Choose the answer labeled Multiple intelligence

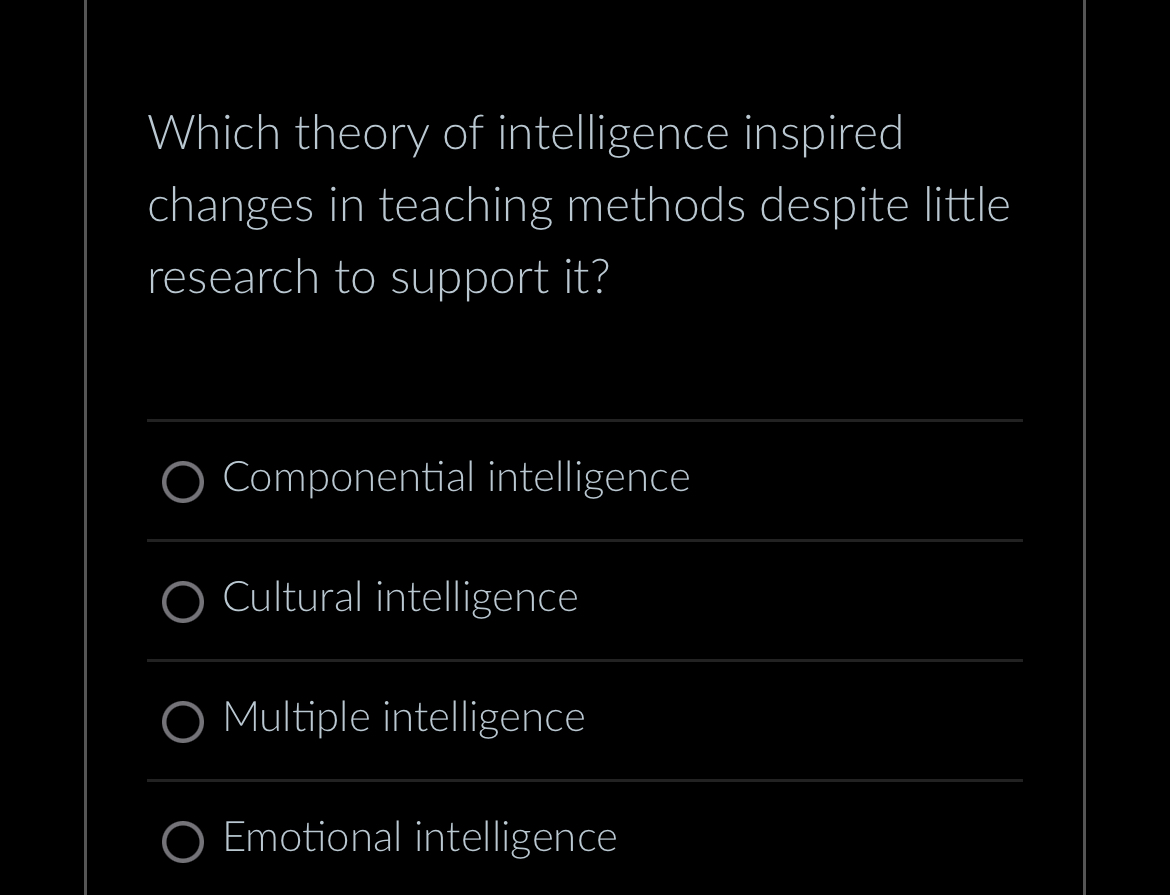click(x=403, y=718)
